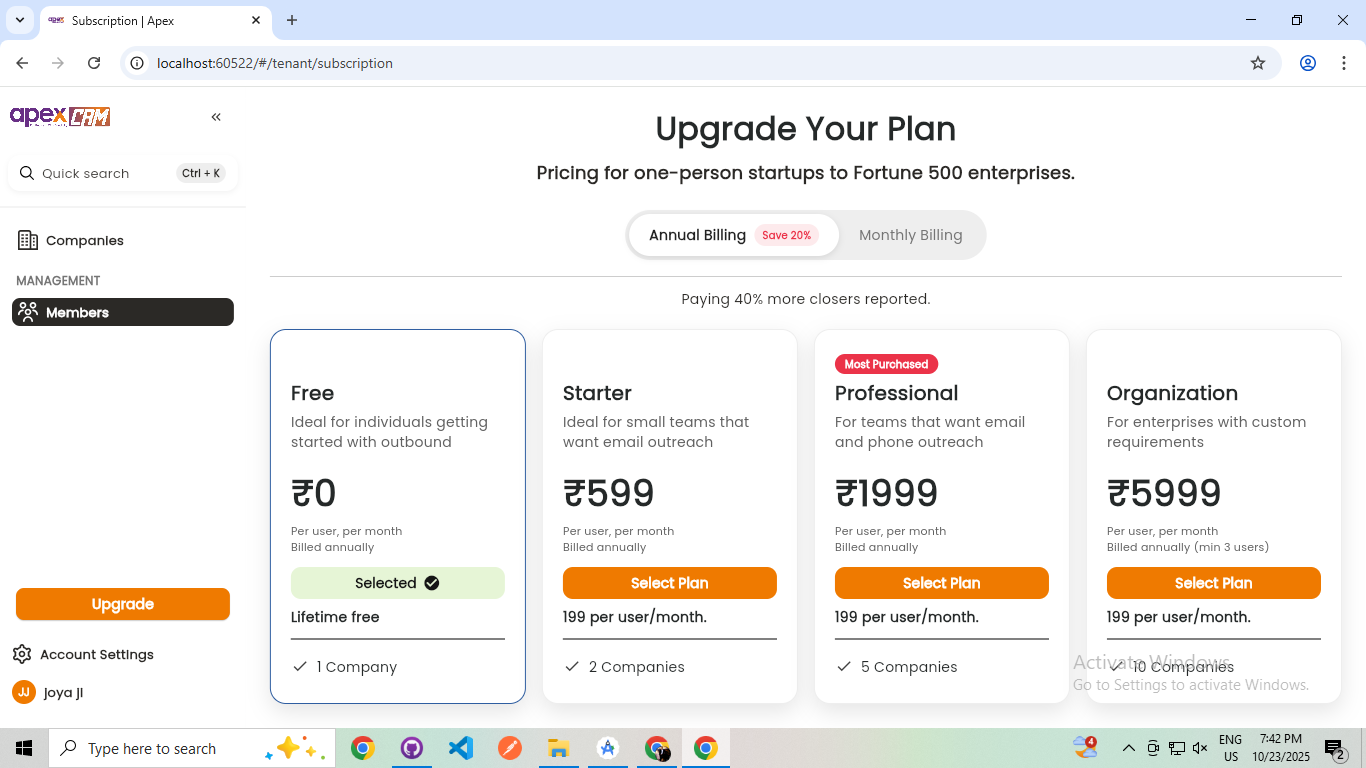Open GitHub Desktop from taskbar
1366x768 pixels.
pyautogui.click(x=412, y=748)
